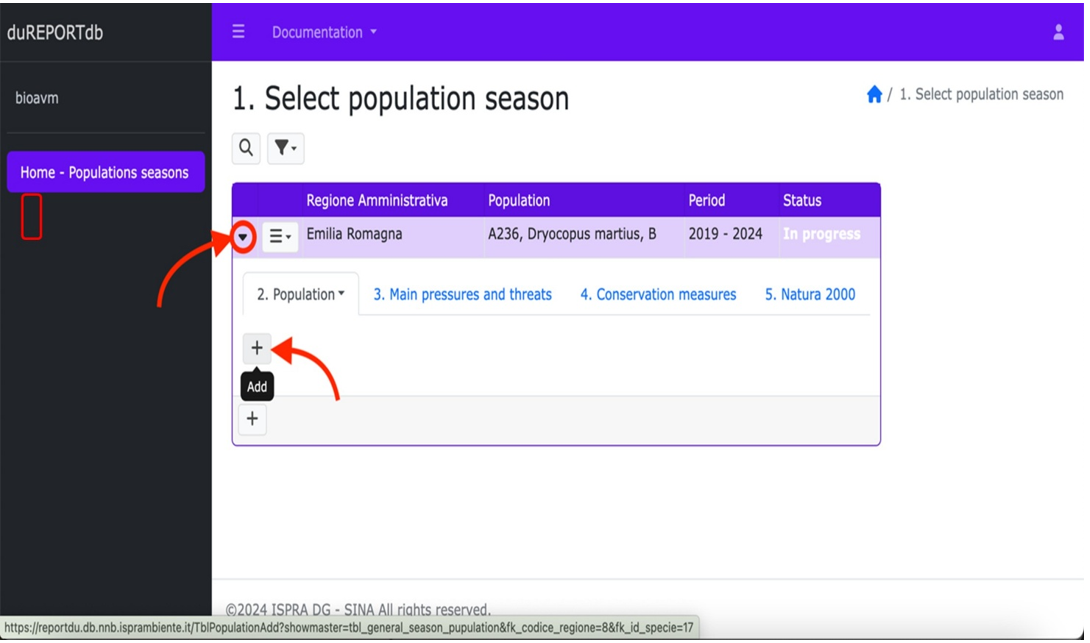The width and height of the screenshot is (1090, 643).
Task: Collapse the Emilia Romagna row triangle
Action: pos(243,237)
